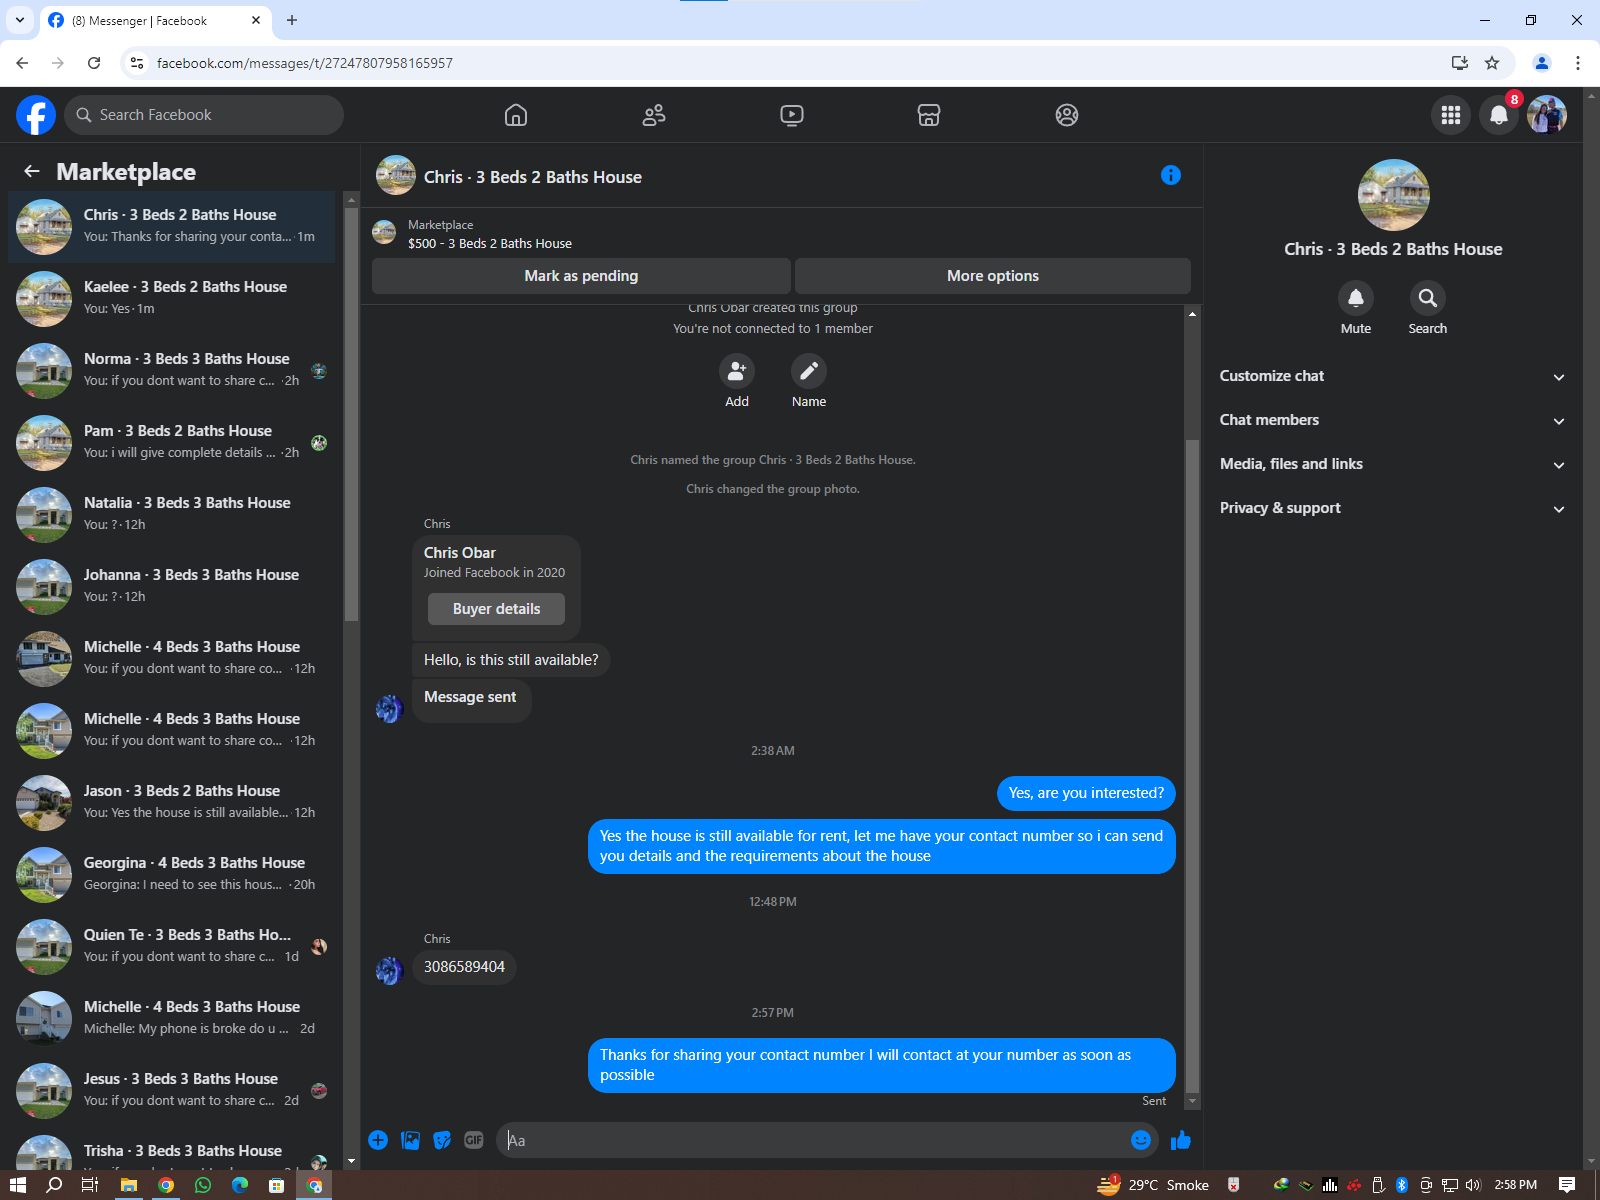Click conversation list scrollbar thumb
The width and height of the screenshot is (1600, 1200).
coord(351,414)
